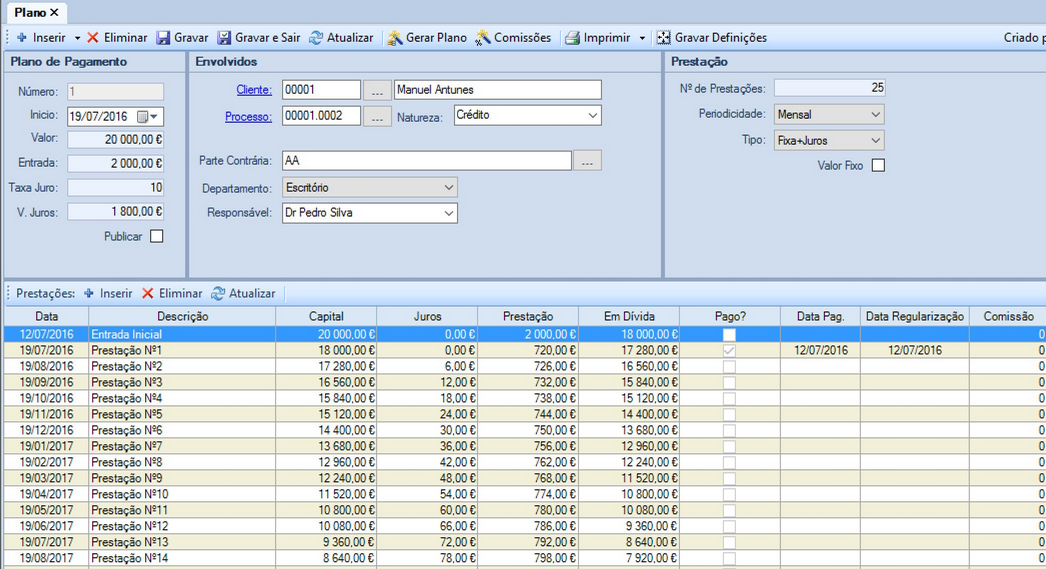Open the Inicio date calendar picker
The width and height of the screenshot is (1046, 569).
pyautogui.click(x=148, y=117)
